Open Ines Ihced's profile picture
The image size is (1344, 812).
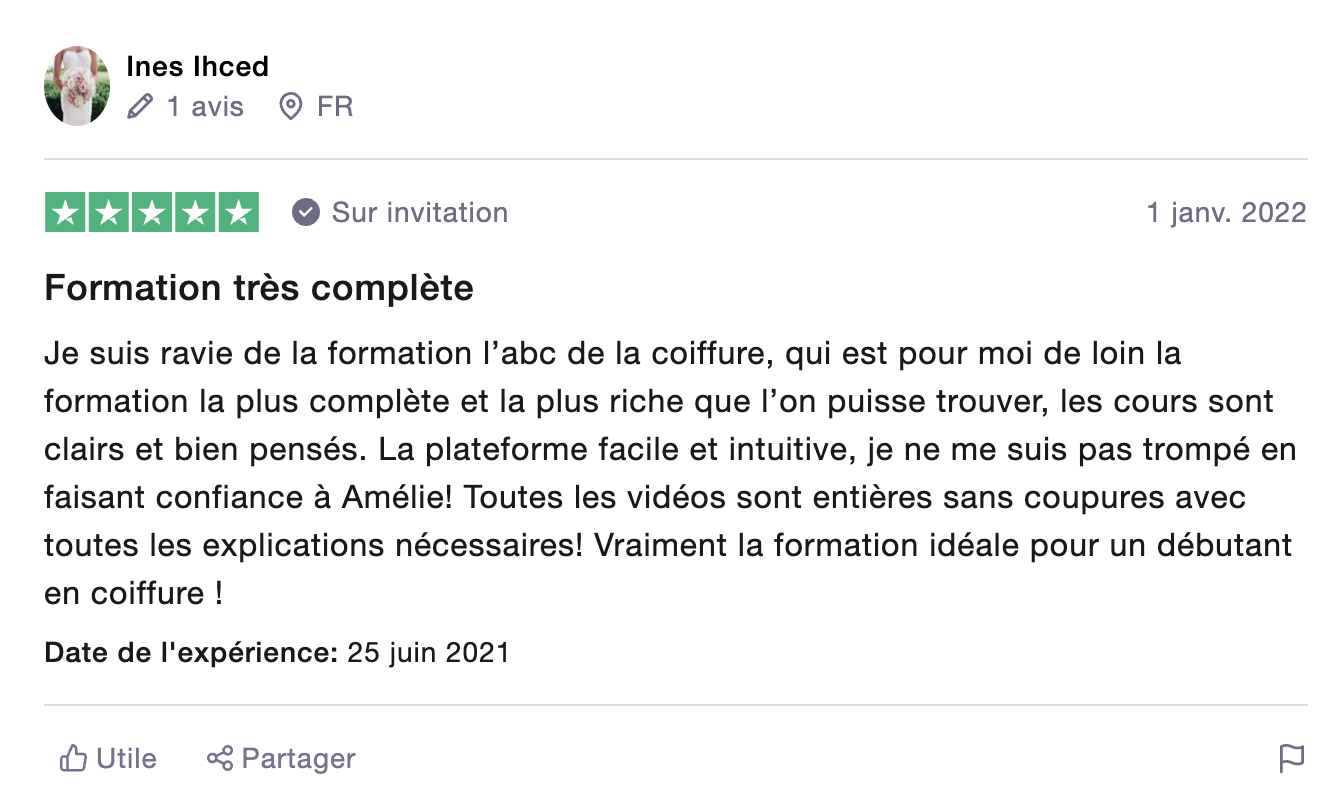click(x=77, y=86)
